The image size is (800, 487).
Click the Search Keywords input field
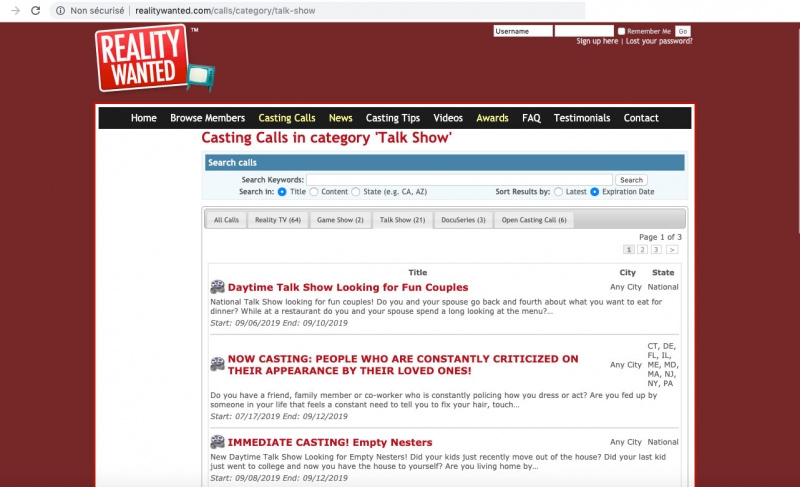tap(459, 180)
